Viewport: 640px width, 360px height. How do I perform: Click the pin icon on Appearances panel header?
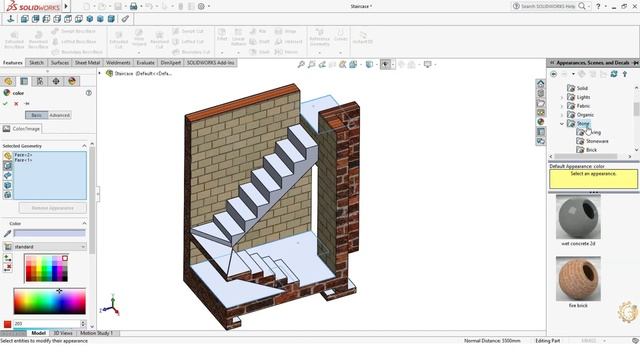point(635,63)
